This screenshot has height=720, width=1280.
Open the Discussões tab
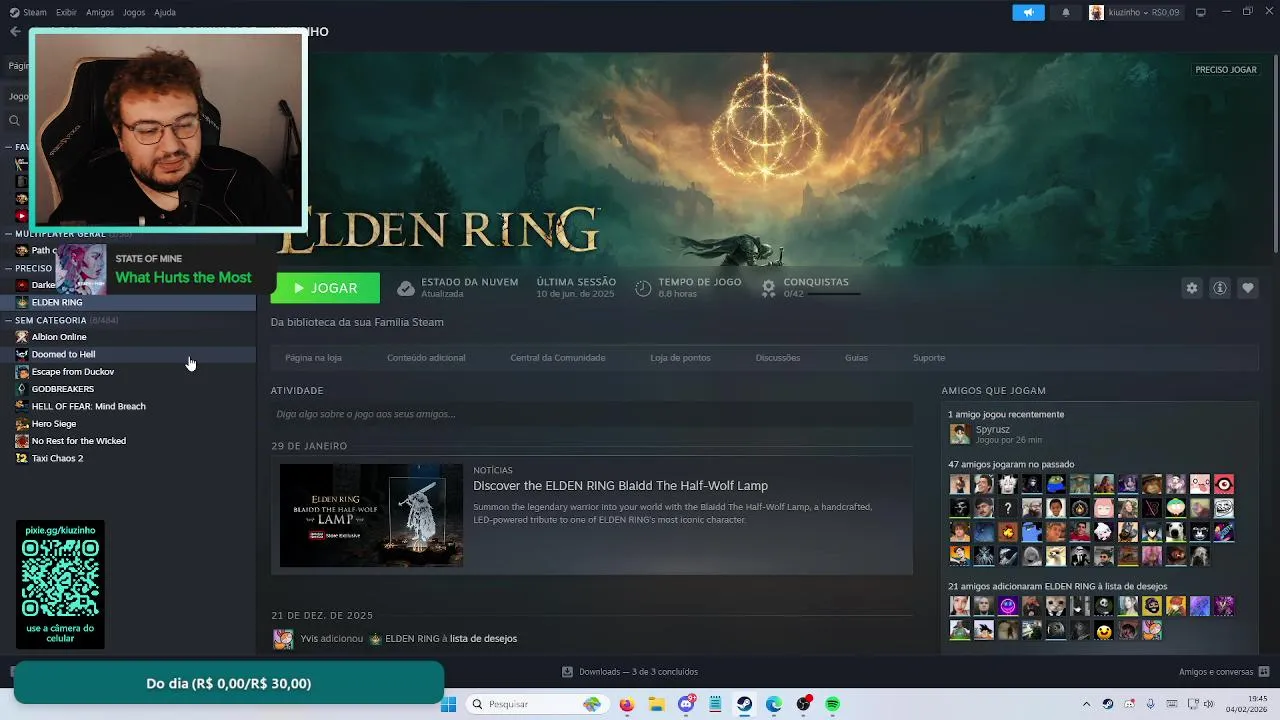tap(778, 357)
